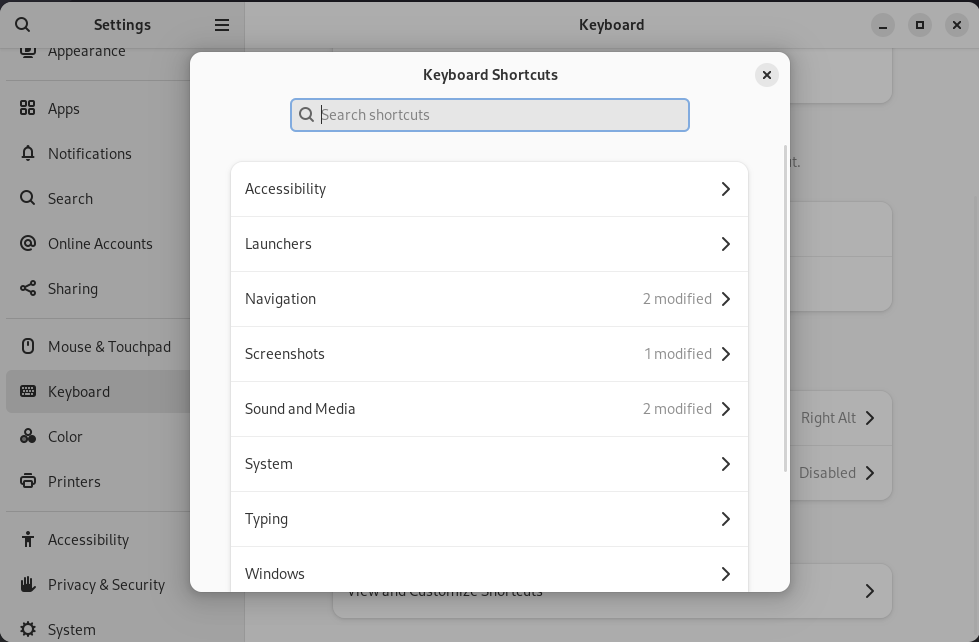Click the Printers icon in sidebar
The height and width of the screenshot is (642, 979).
(x=27, y=481)
